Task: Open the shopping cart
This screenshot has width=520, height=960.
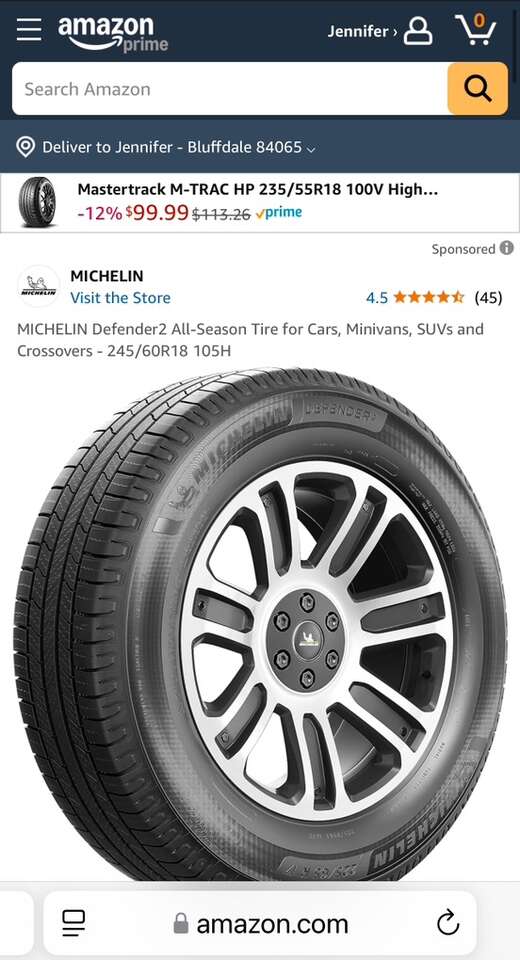Action: coord(476,29)
